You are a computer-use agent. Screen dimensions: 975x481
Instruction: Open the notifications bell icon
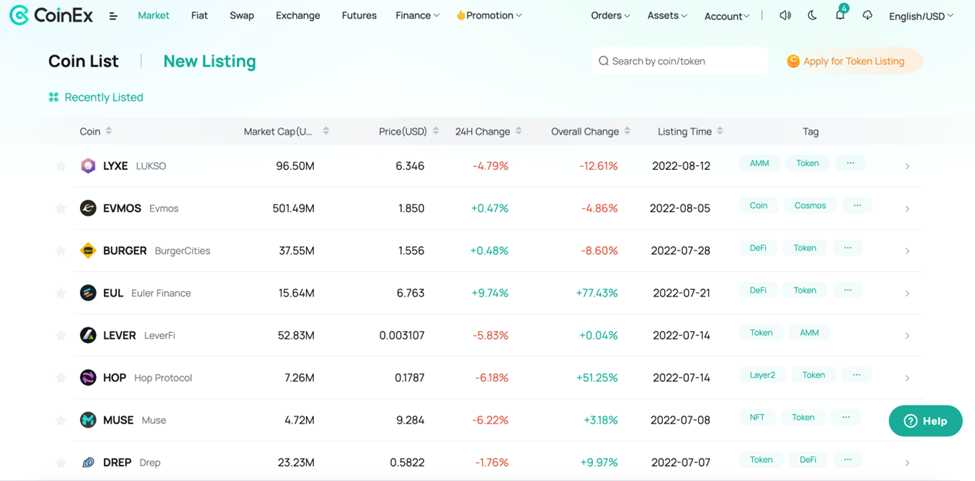[x=840, y=15]
